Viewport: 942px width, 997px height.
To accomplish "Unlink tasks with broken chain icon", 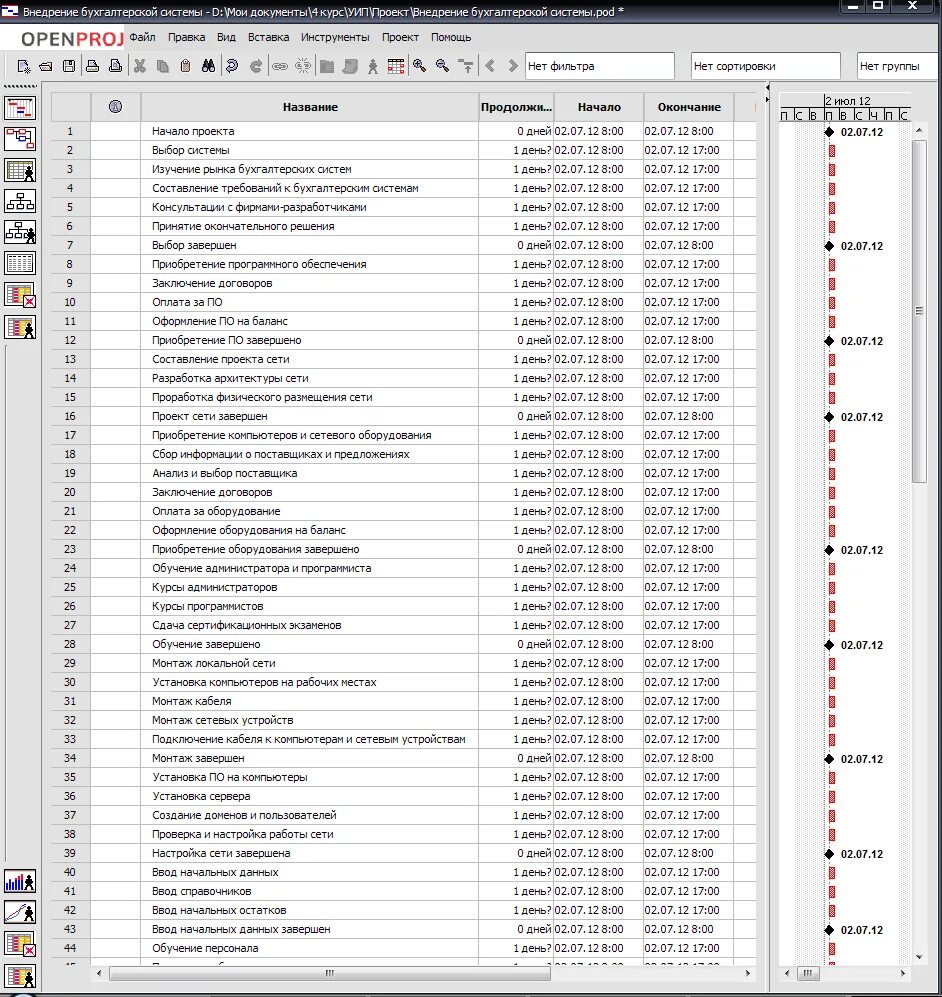I will (x=303, y=66).
